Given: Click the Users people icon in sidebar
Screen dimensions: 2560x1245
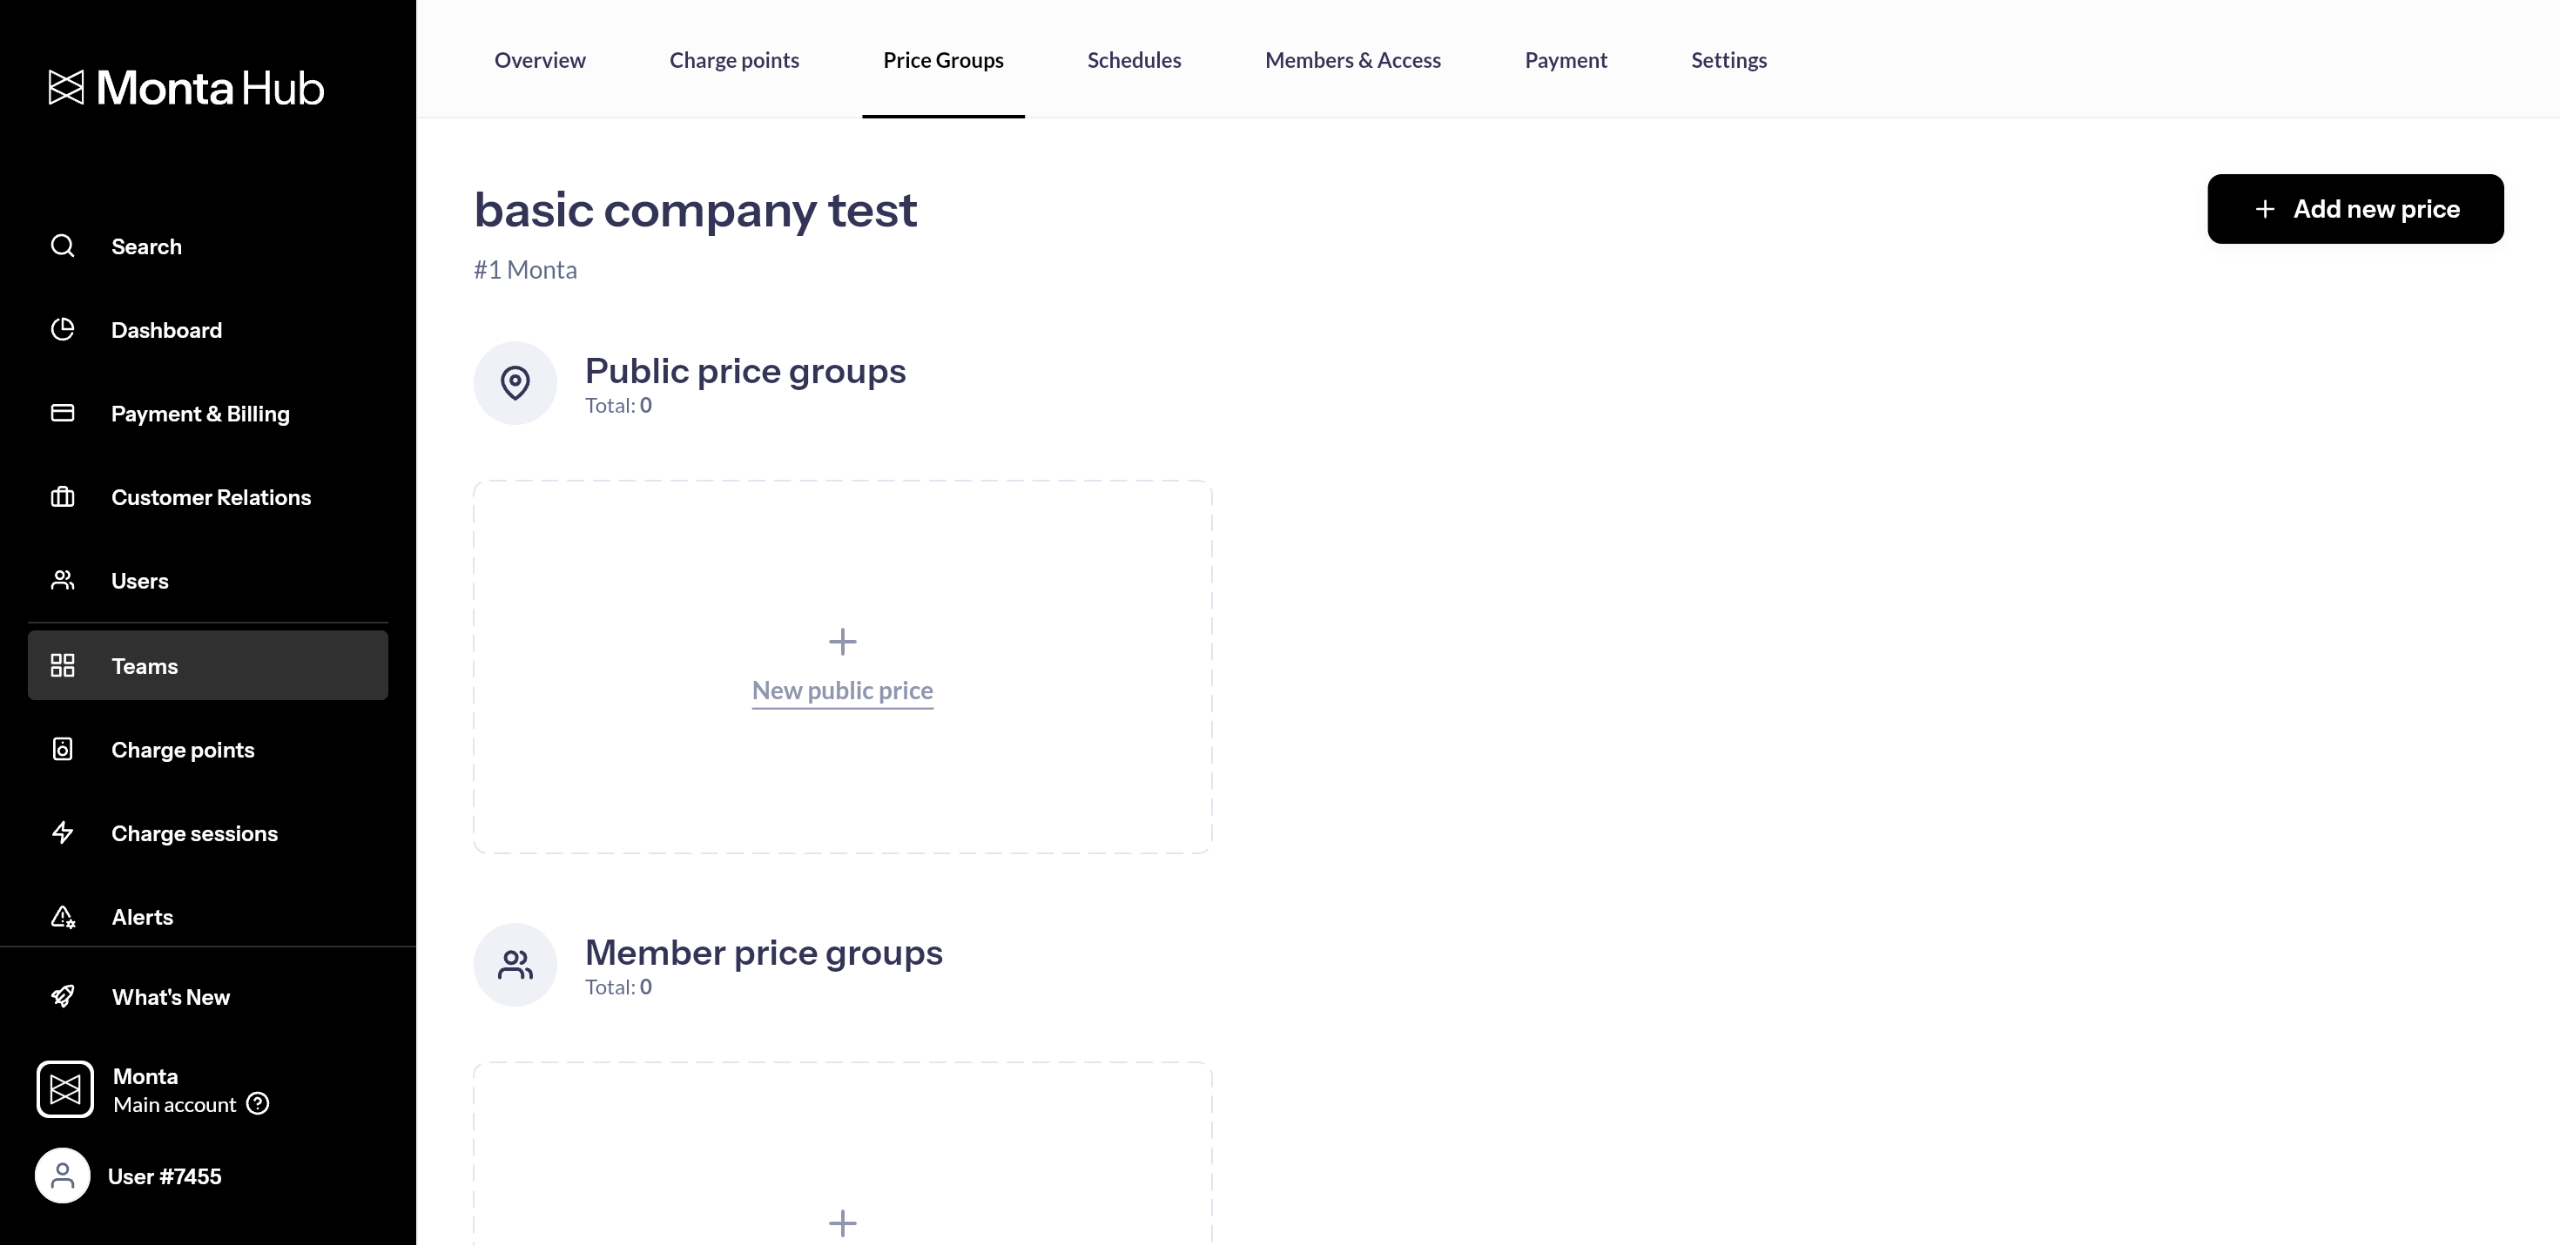Looking at the screenshot, I should tap(62, 581).
